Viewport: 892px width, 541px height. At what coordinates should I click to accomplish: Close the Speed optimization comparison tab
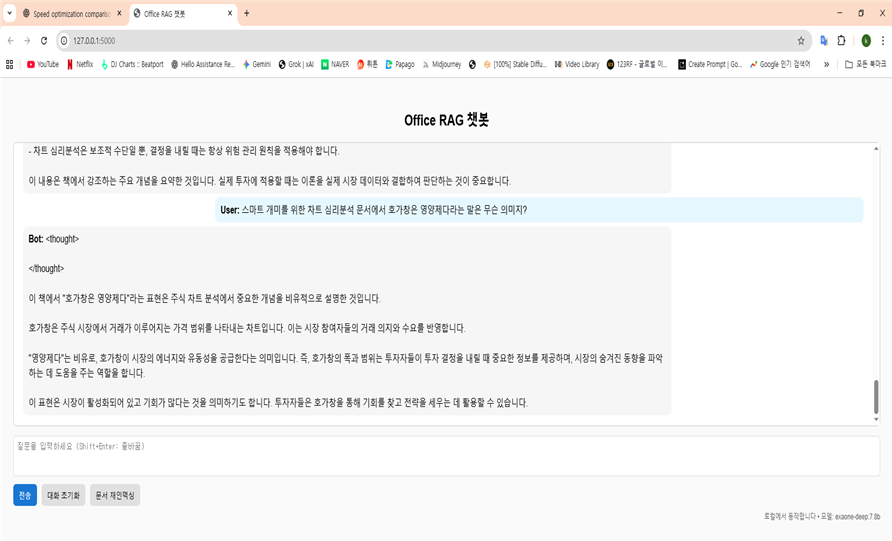click(x=119, y=13)
